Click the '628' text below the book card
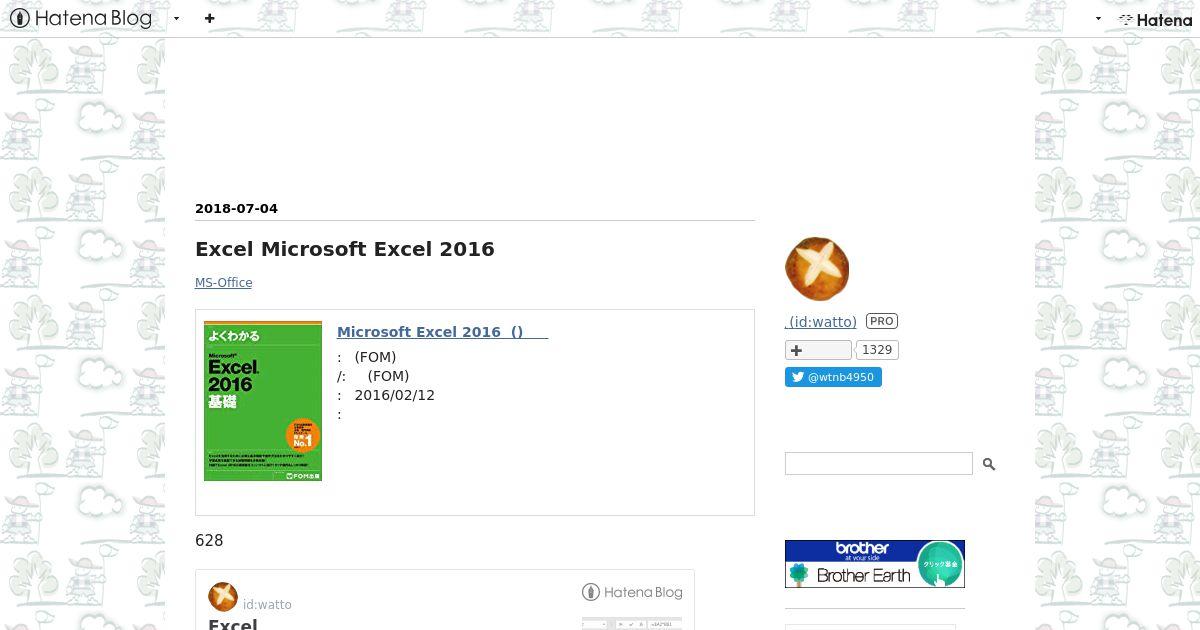1200x630 pixels. 209,541
